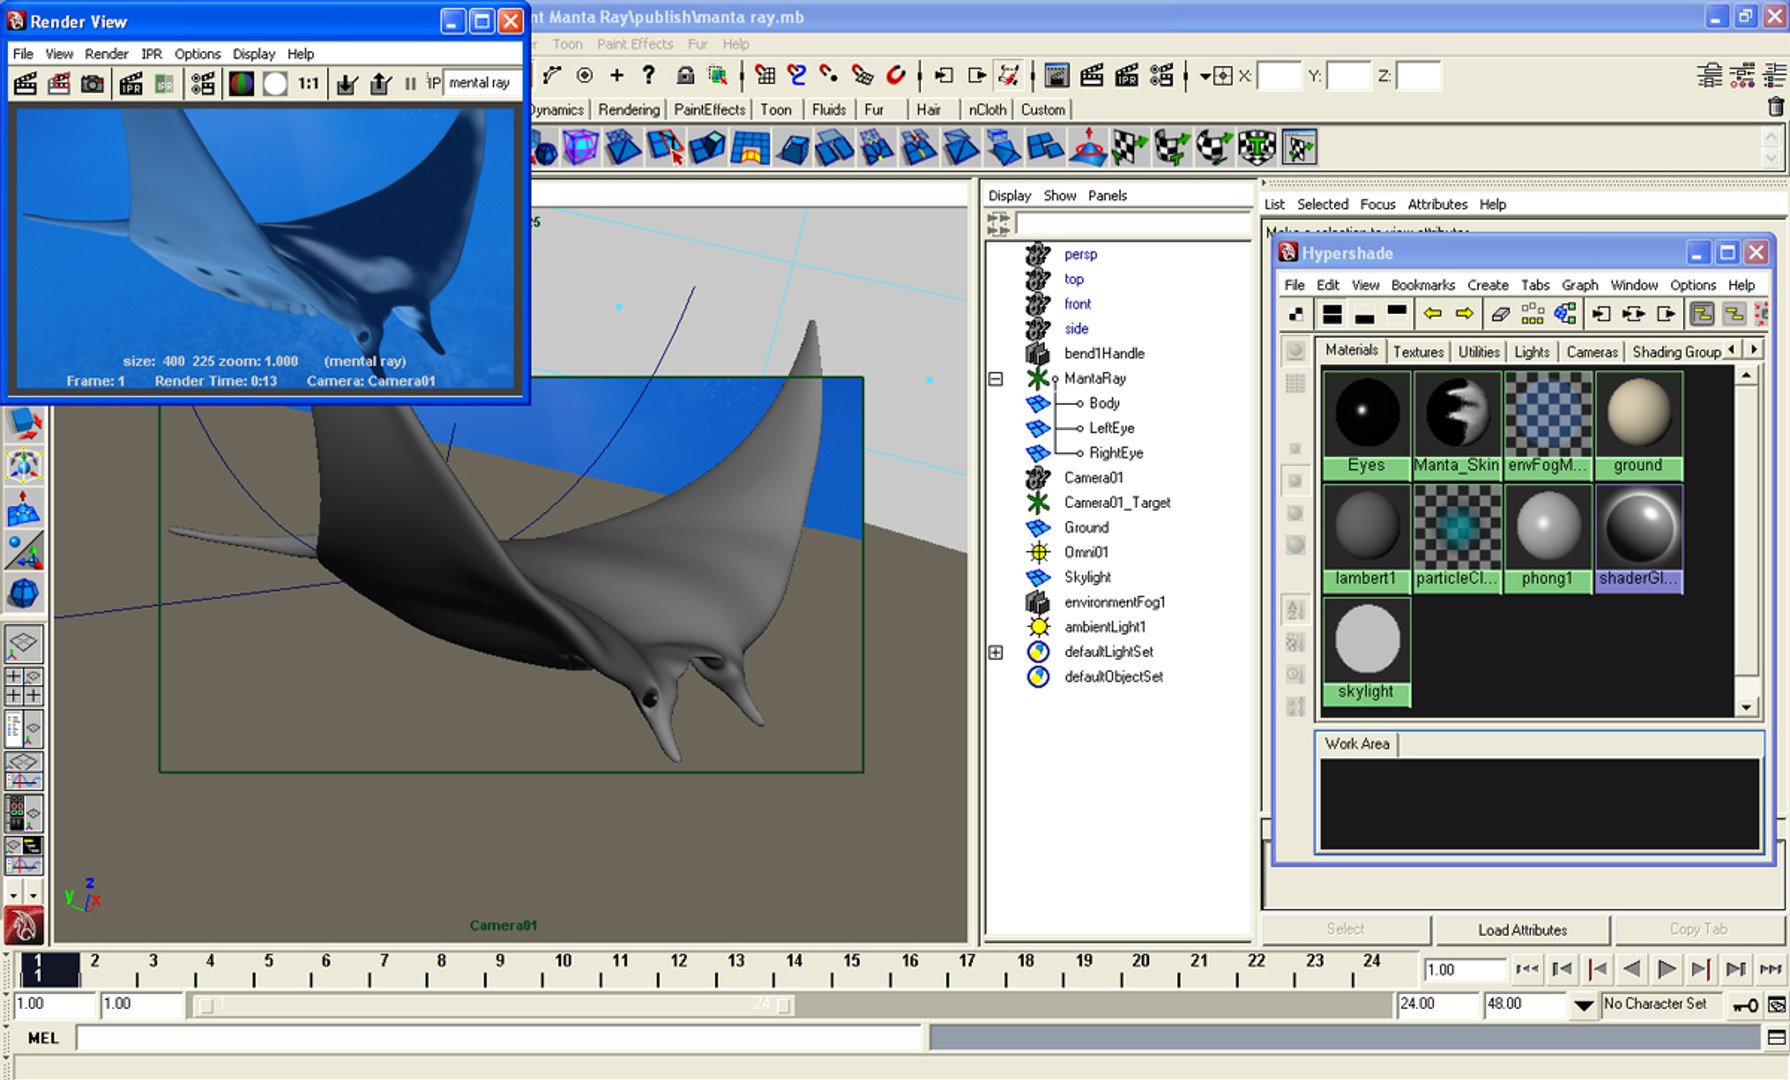Click the eraser clear graph icon in Hypershade
Screen dimensions: 1790x1080
[1500, 314]
